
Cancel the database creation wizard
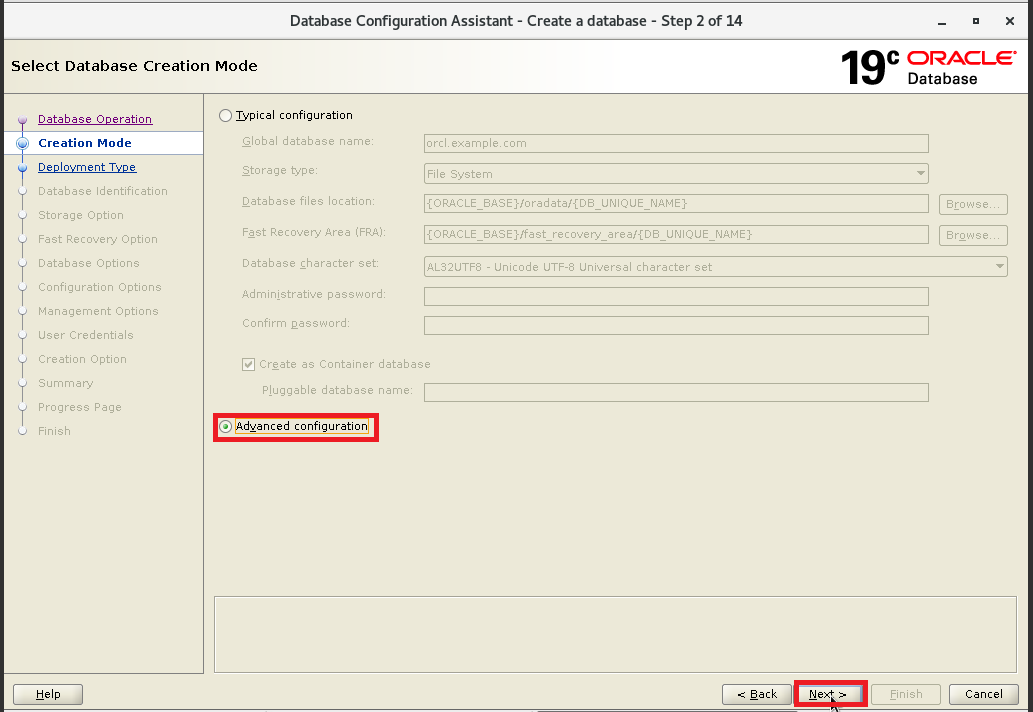[984, 694]
